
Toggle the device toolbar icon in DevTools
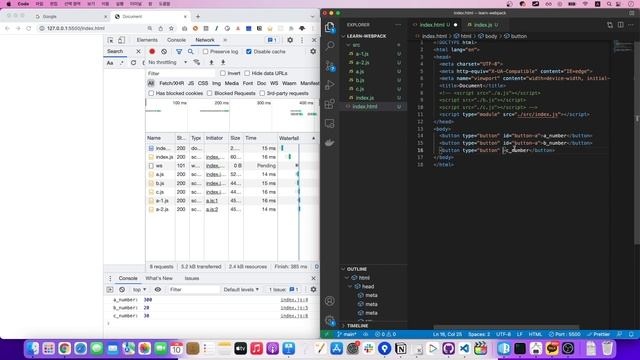coord(121,40)
